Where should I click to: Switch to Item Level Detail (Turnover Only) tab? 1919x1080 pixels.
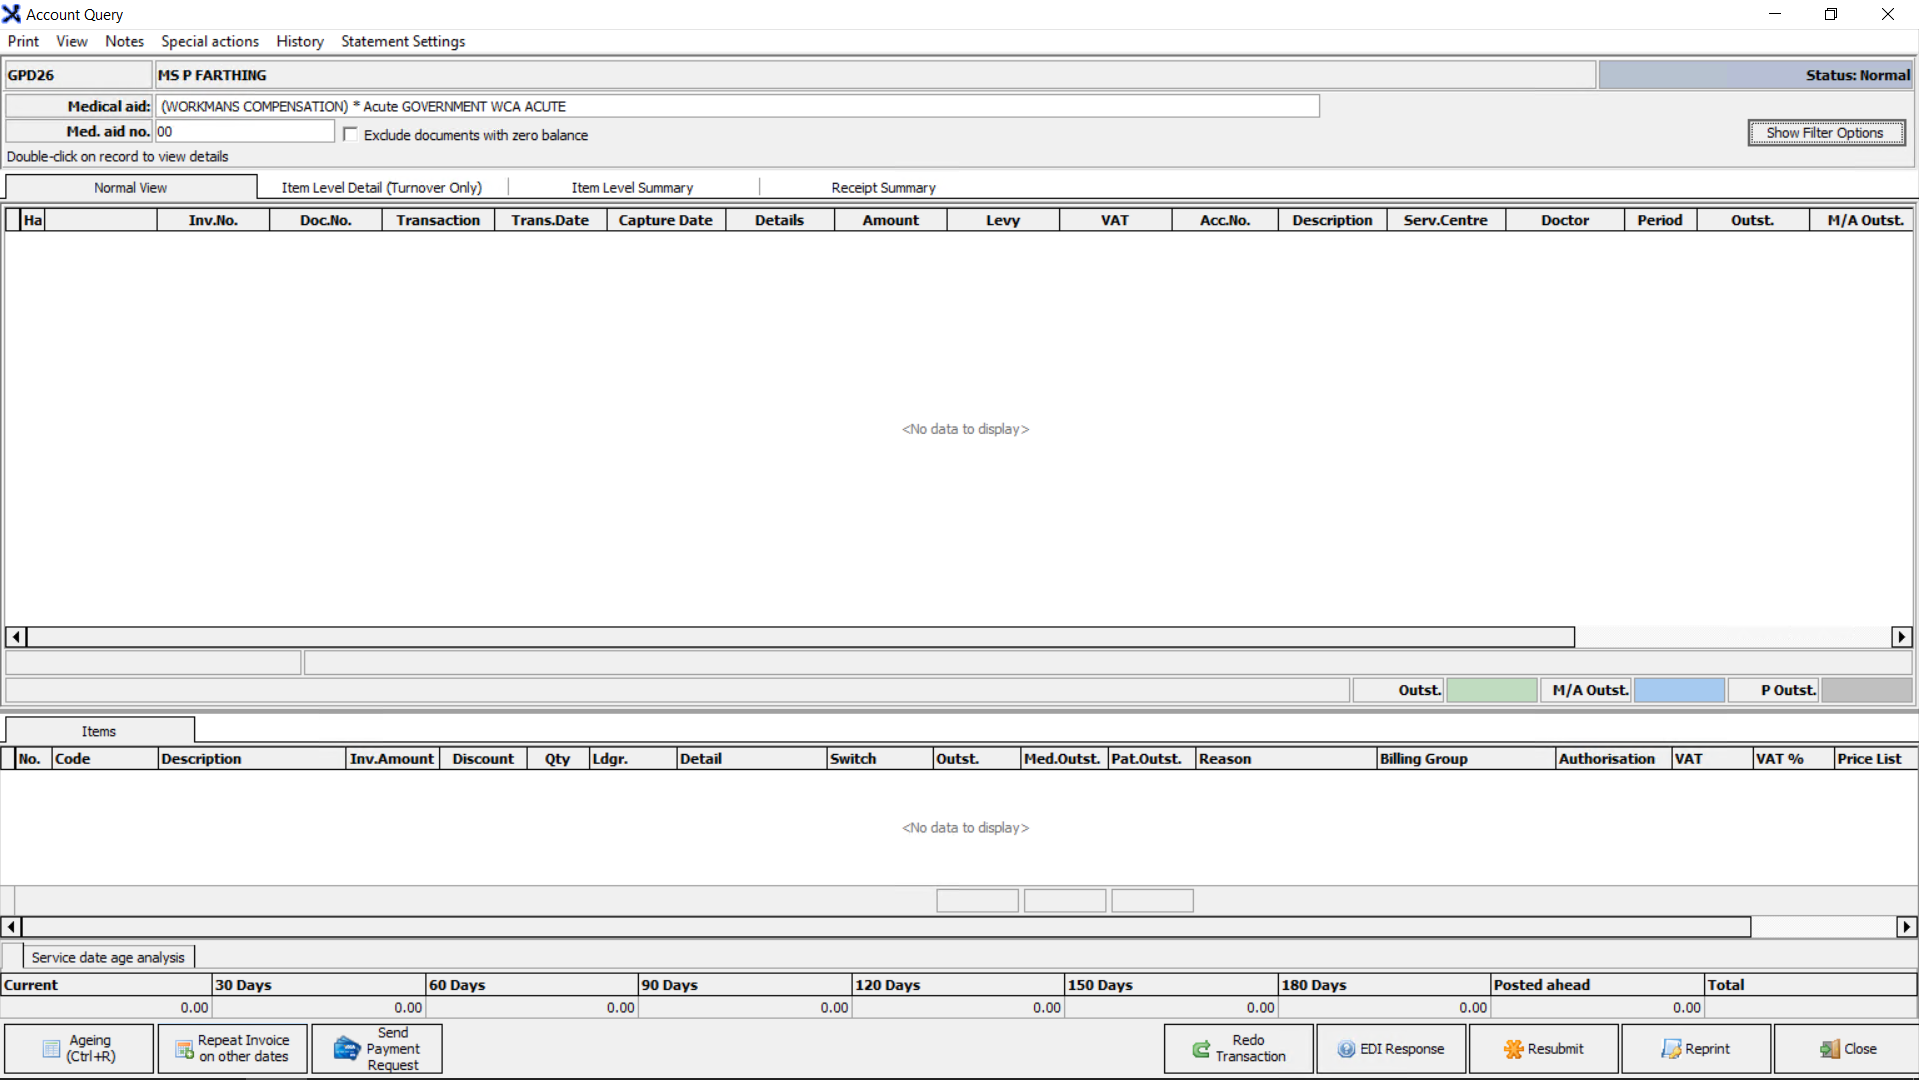click(x=382, y=187)
